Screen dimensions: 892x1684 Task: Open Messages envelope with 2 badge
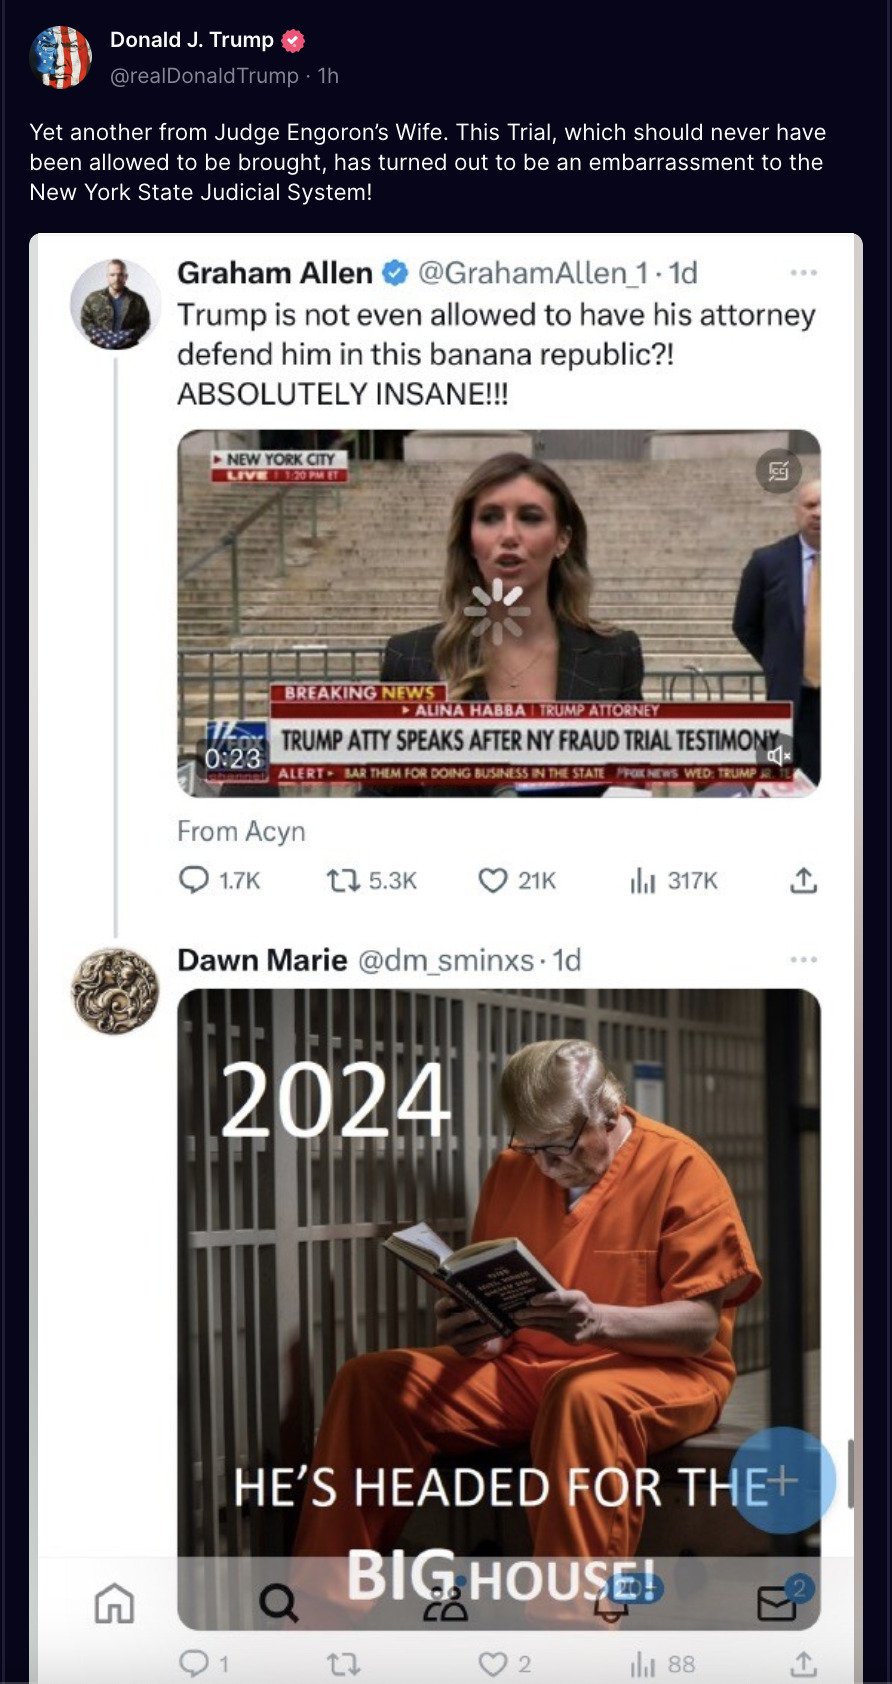tap(777, 1601)
